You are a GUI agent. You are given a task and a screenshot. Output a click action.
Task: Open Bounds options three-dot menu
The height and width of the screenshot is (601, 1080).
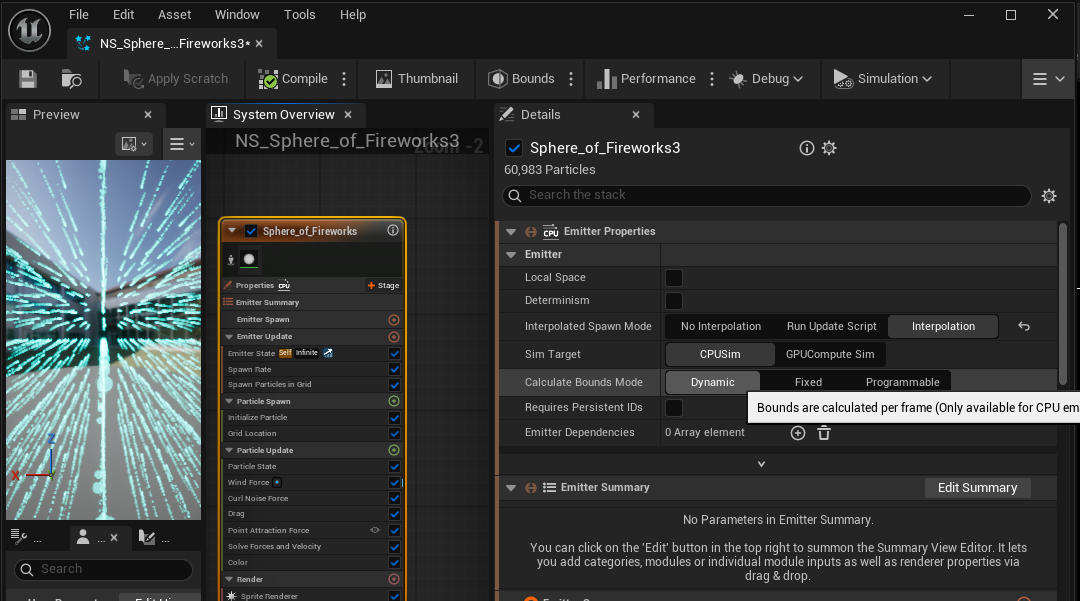pyautogui.click(x=571, y=79)
